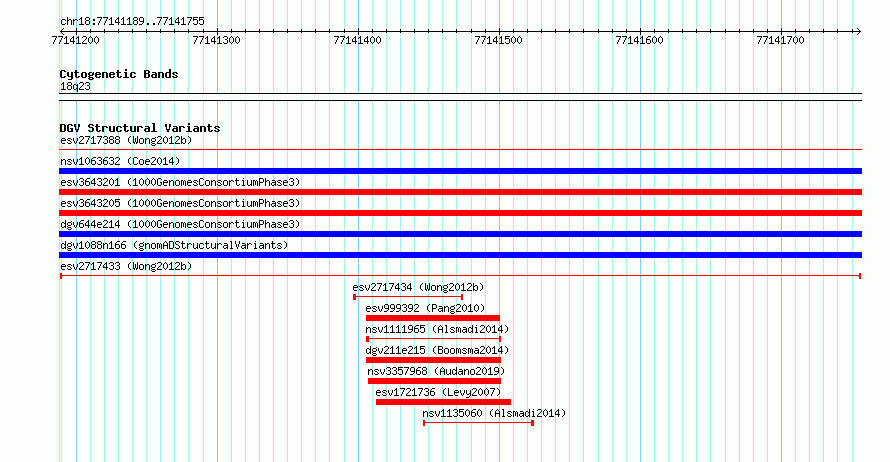The height and width of the screenshot is (462, 890).
Task: Click nsv3357968 (Audano2019) label
Action: [436, 371]
